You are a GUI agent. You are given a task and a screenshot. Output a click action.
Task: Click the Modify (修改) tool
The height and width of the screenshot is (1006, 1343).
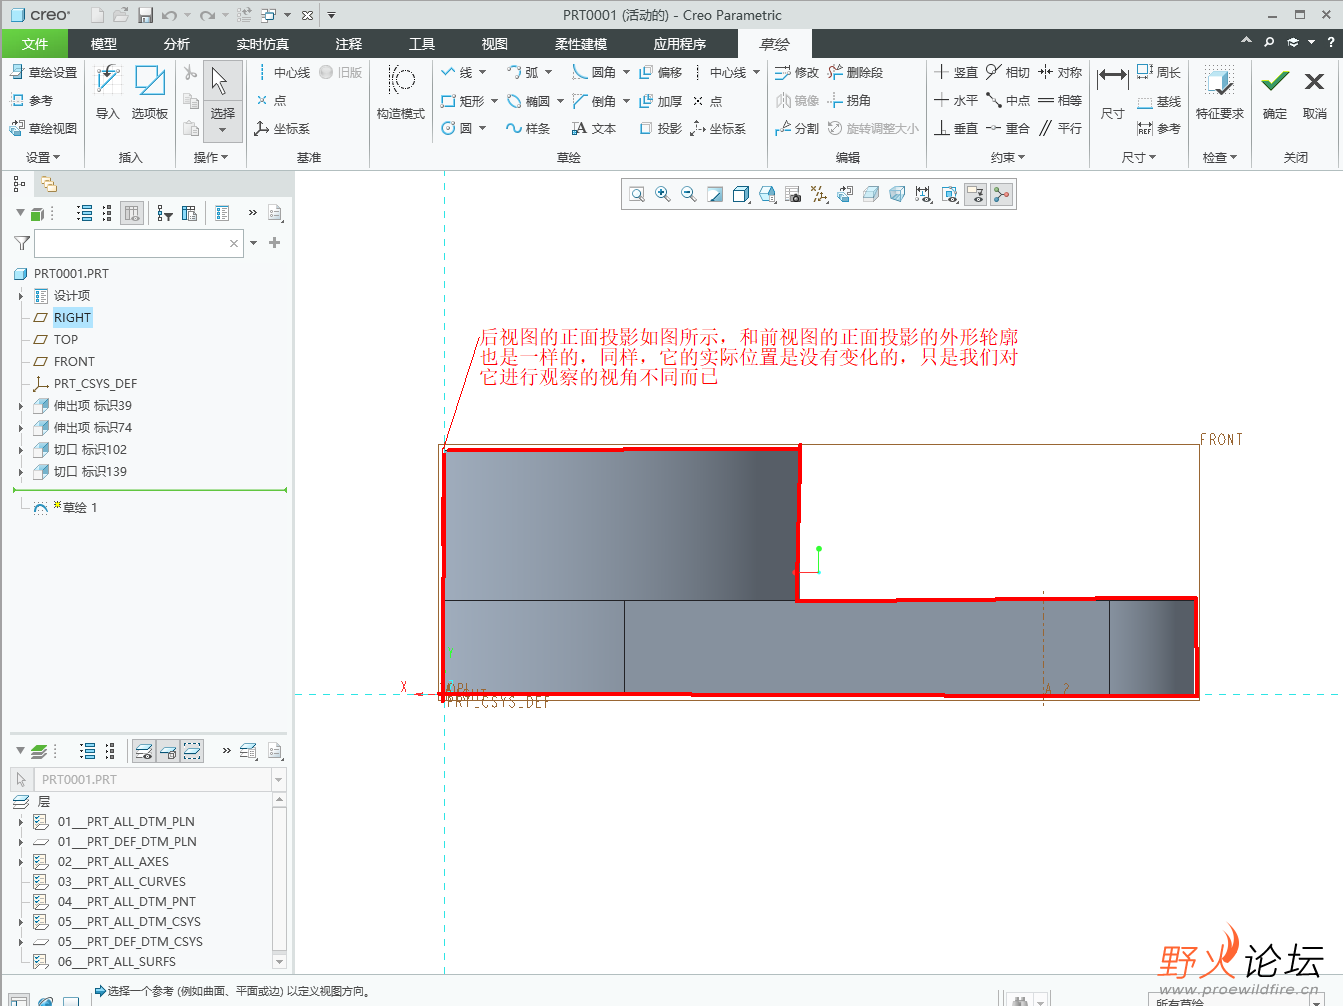797,72
